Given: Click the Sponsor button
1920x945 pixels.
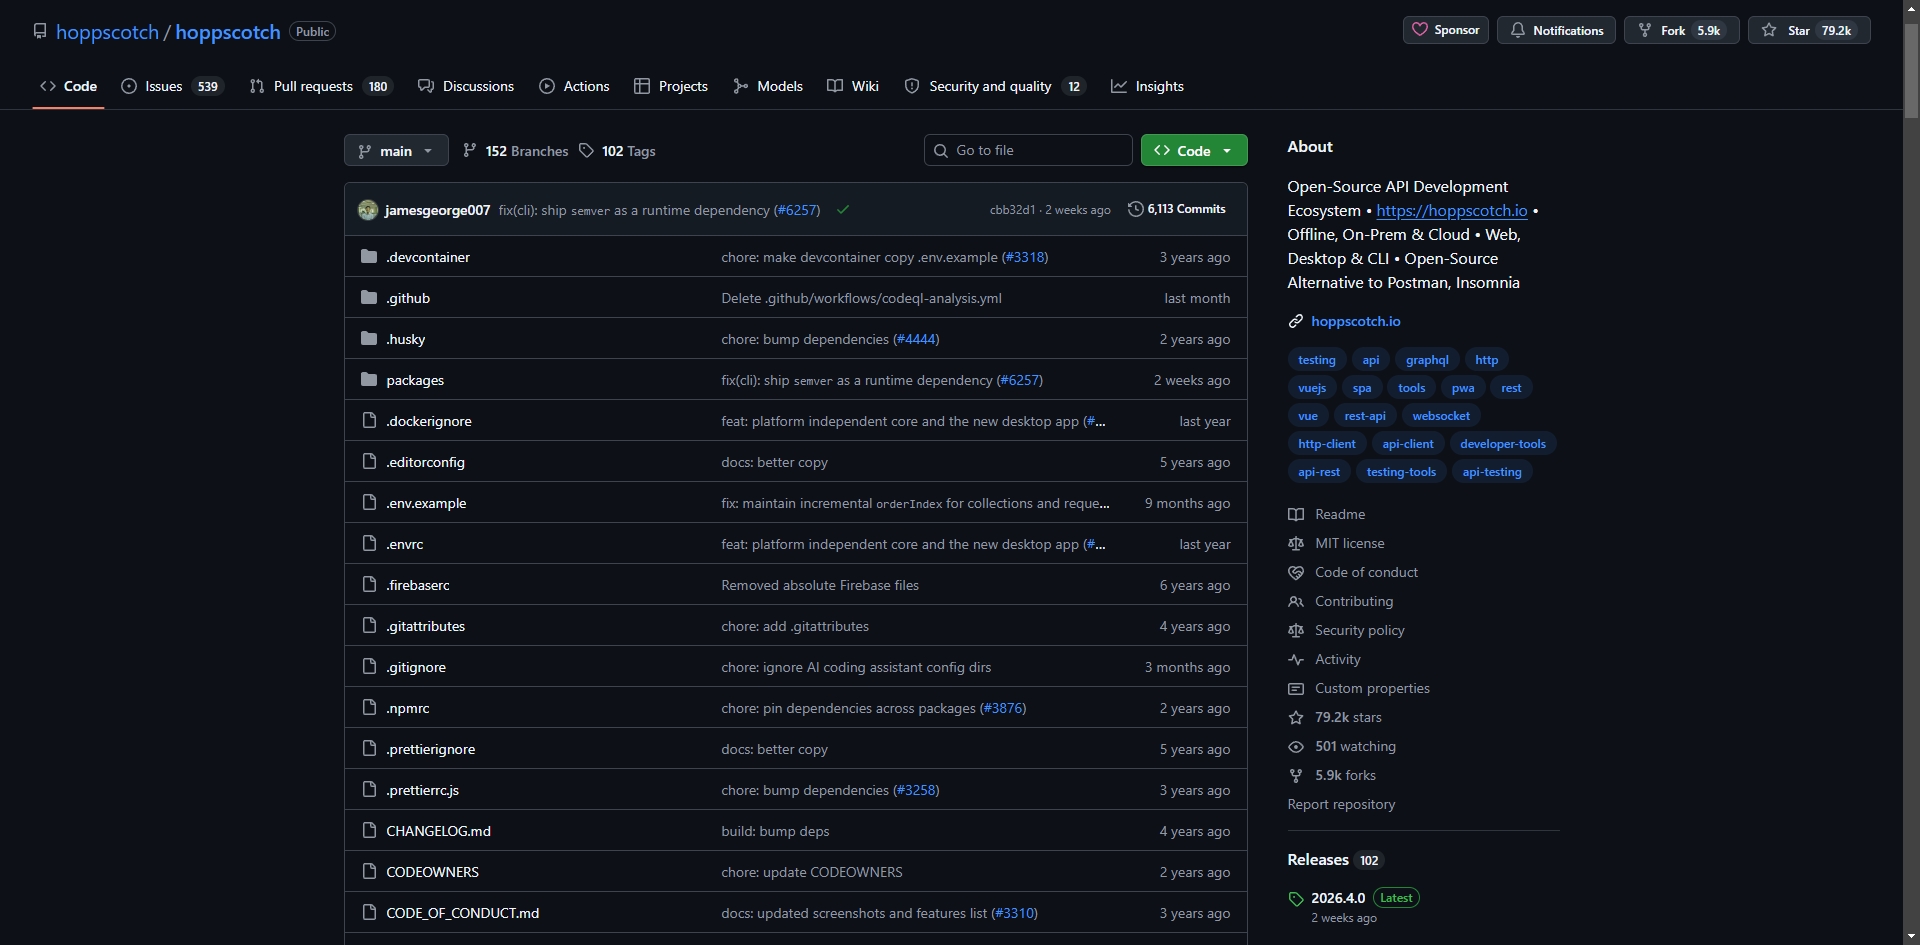Looking at the screenshot, I should (1446, 30).
